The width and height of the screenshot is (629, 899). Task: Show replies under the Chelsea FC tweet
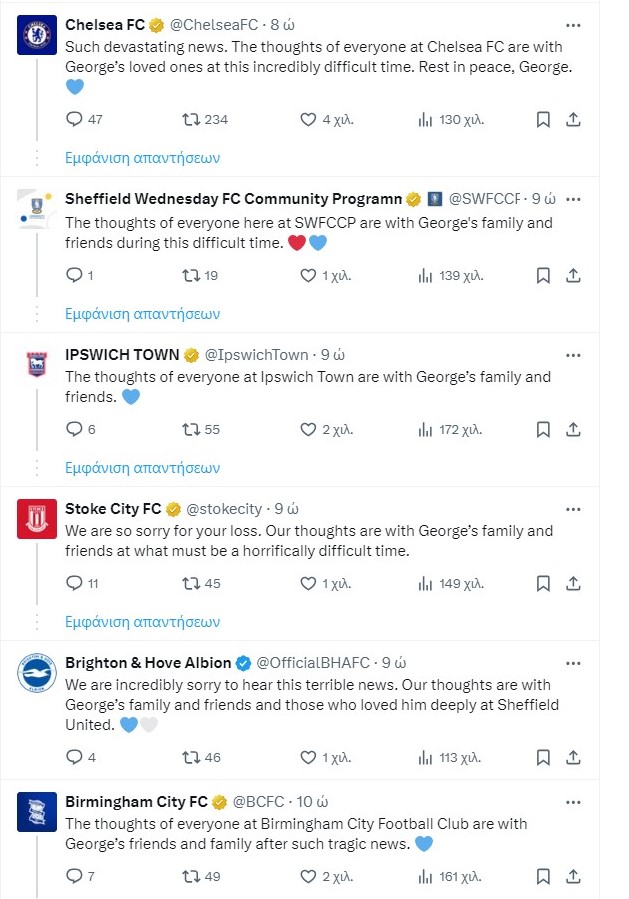(x=142, y=158)
